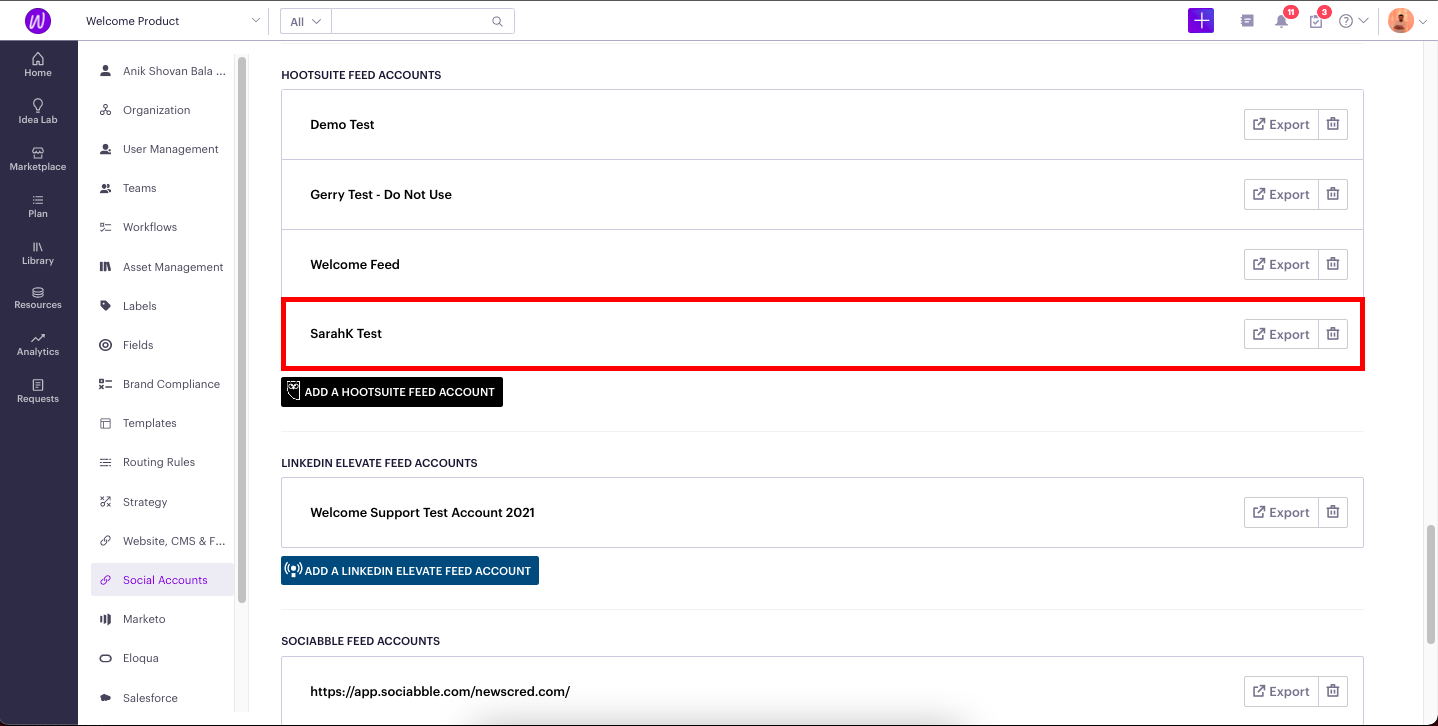Click Add a Hootsuite Feed Account
Viewport: 1438px width, 726px height.
392,392
